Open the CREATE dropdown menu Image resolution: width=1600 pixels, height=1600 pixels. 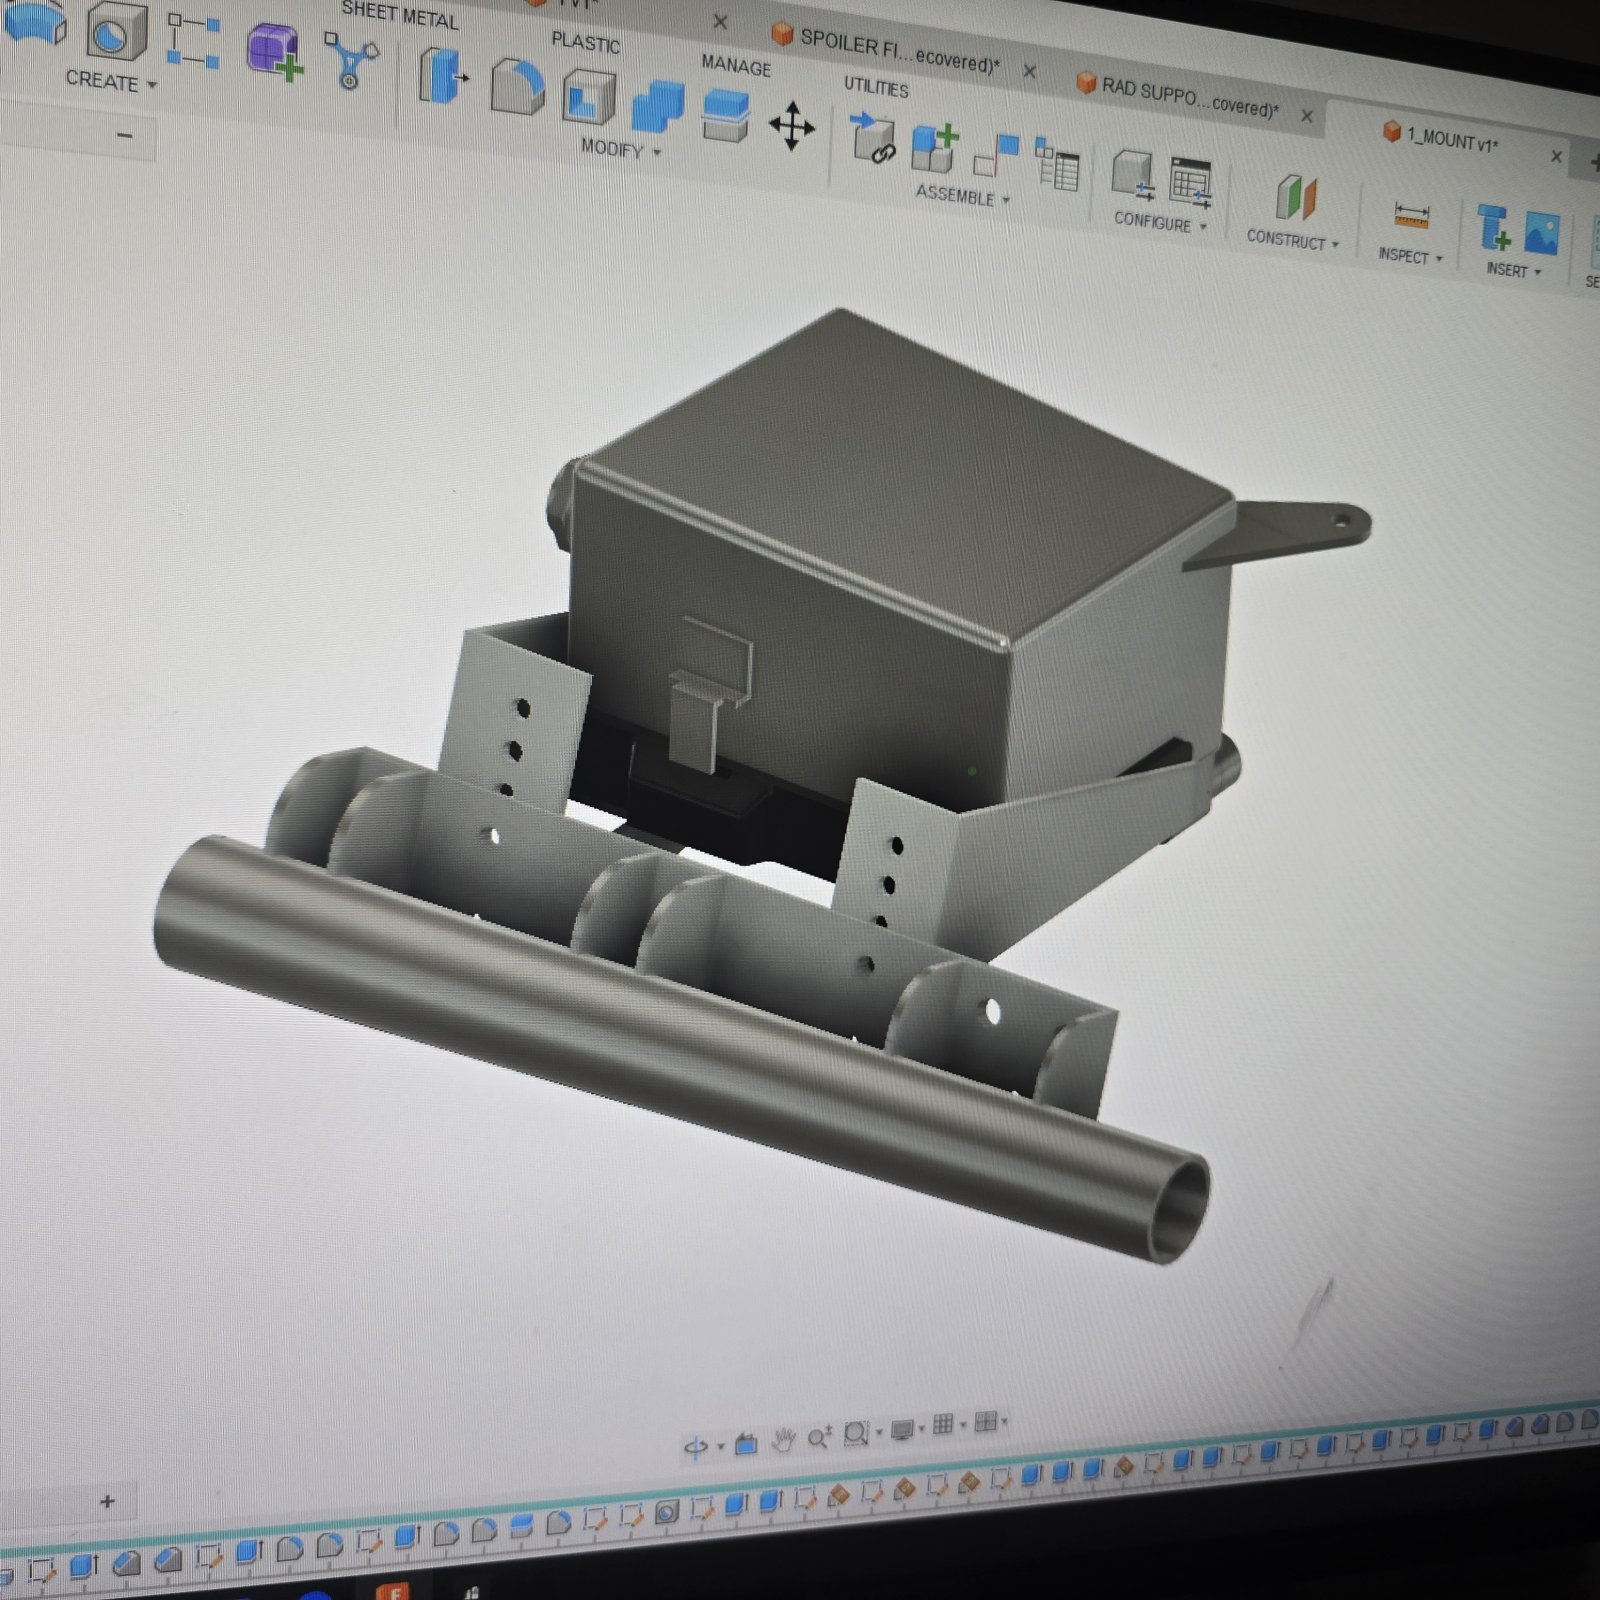tap(110, 81)
